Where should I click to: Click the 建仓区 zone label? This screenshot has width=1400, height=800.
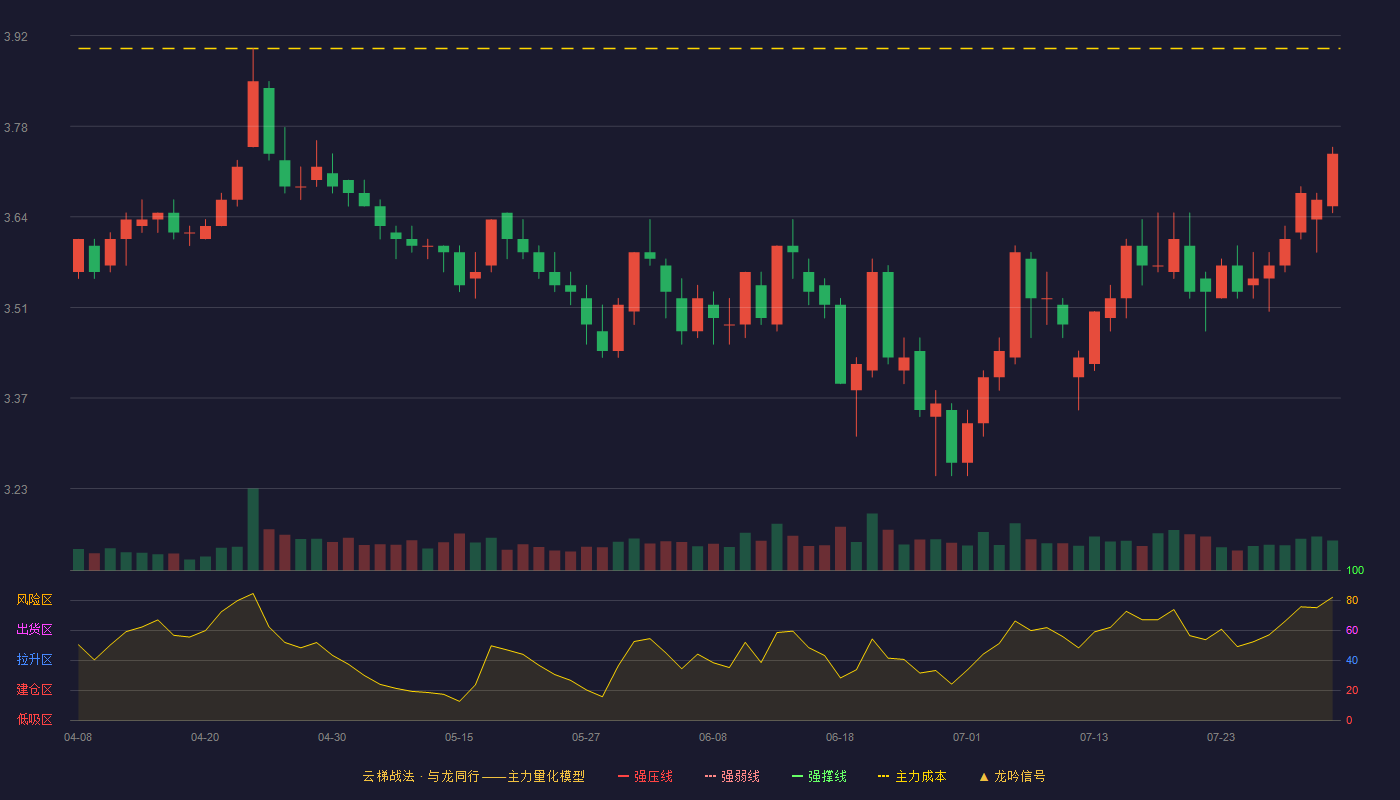pyautogui.click(x=35, y=690)
